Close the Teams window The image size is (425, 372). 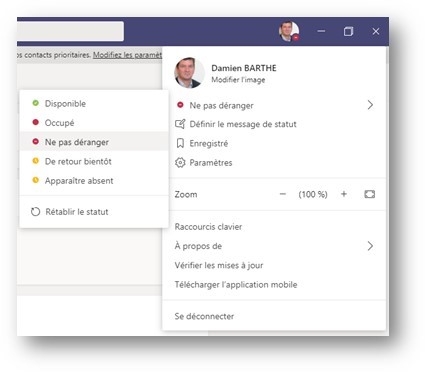click(376, 31)
